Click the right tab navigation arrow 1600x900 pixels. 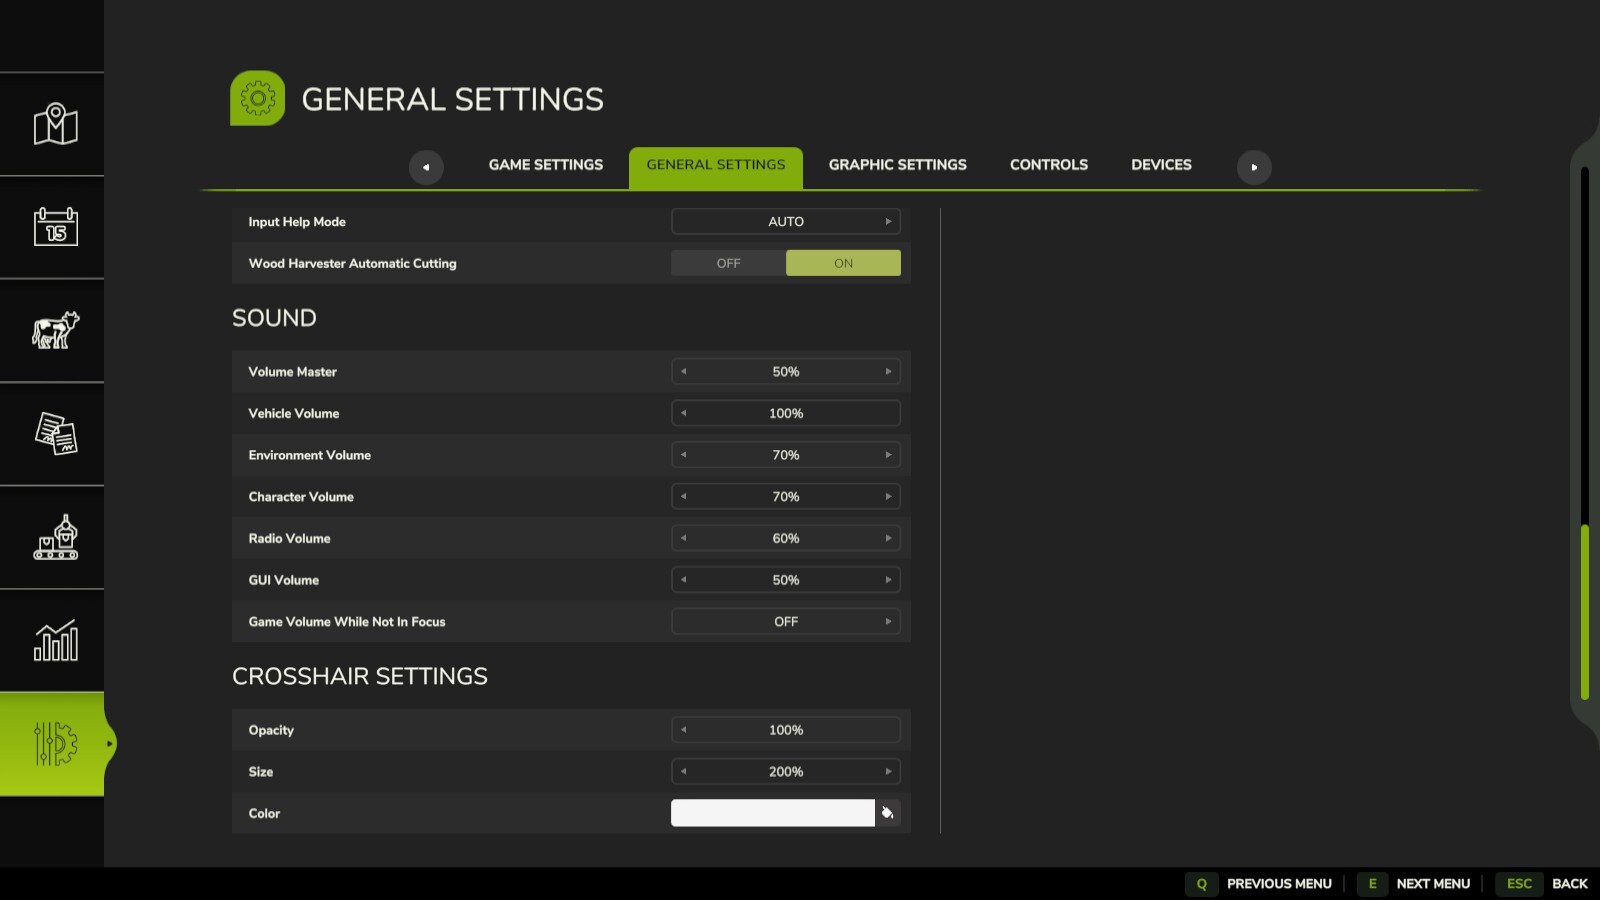point(1255,167)
